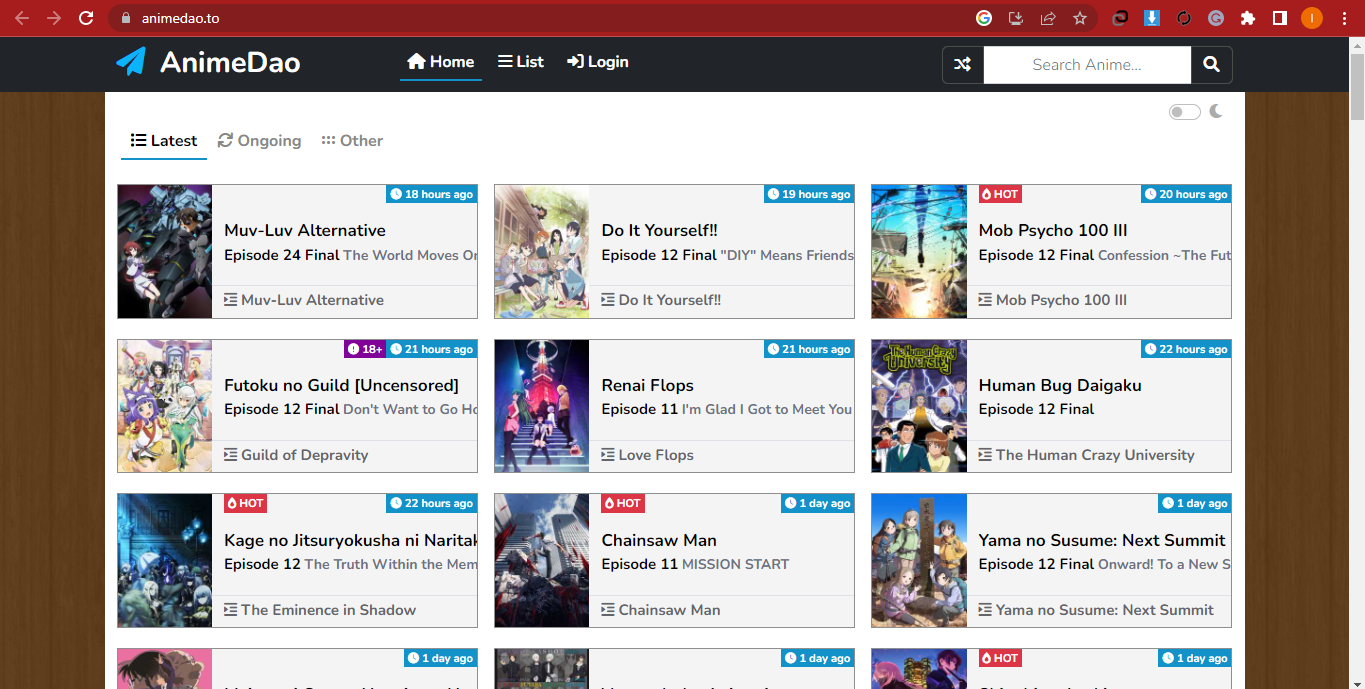Open The Human Crazy University series link
Screen dimensions: 1365x689
tap(1087, 455)
